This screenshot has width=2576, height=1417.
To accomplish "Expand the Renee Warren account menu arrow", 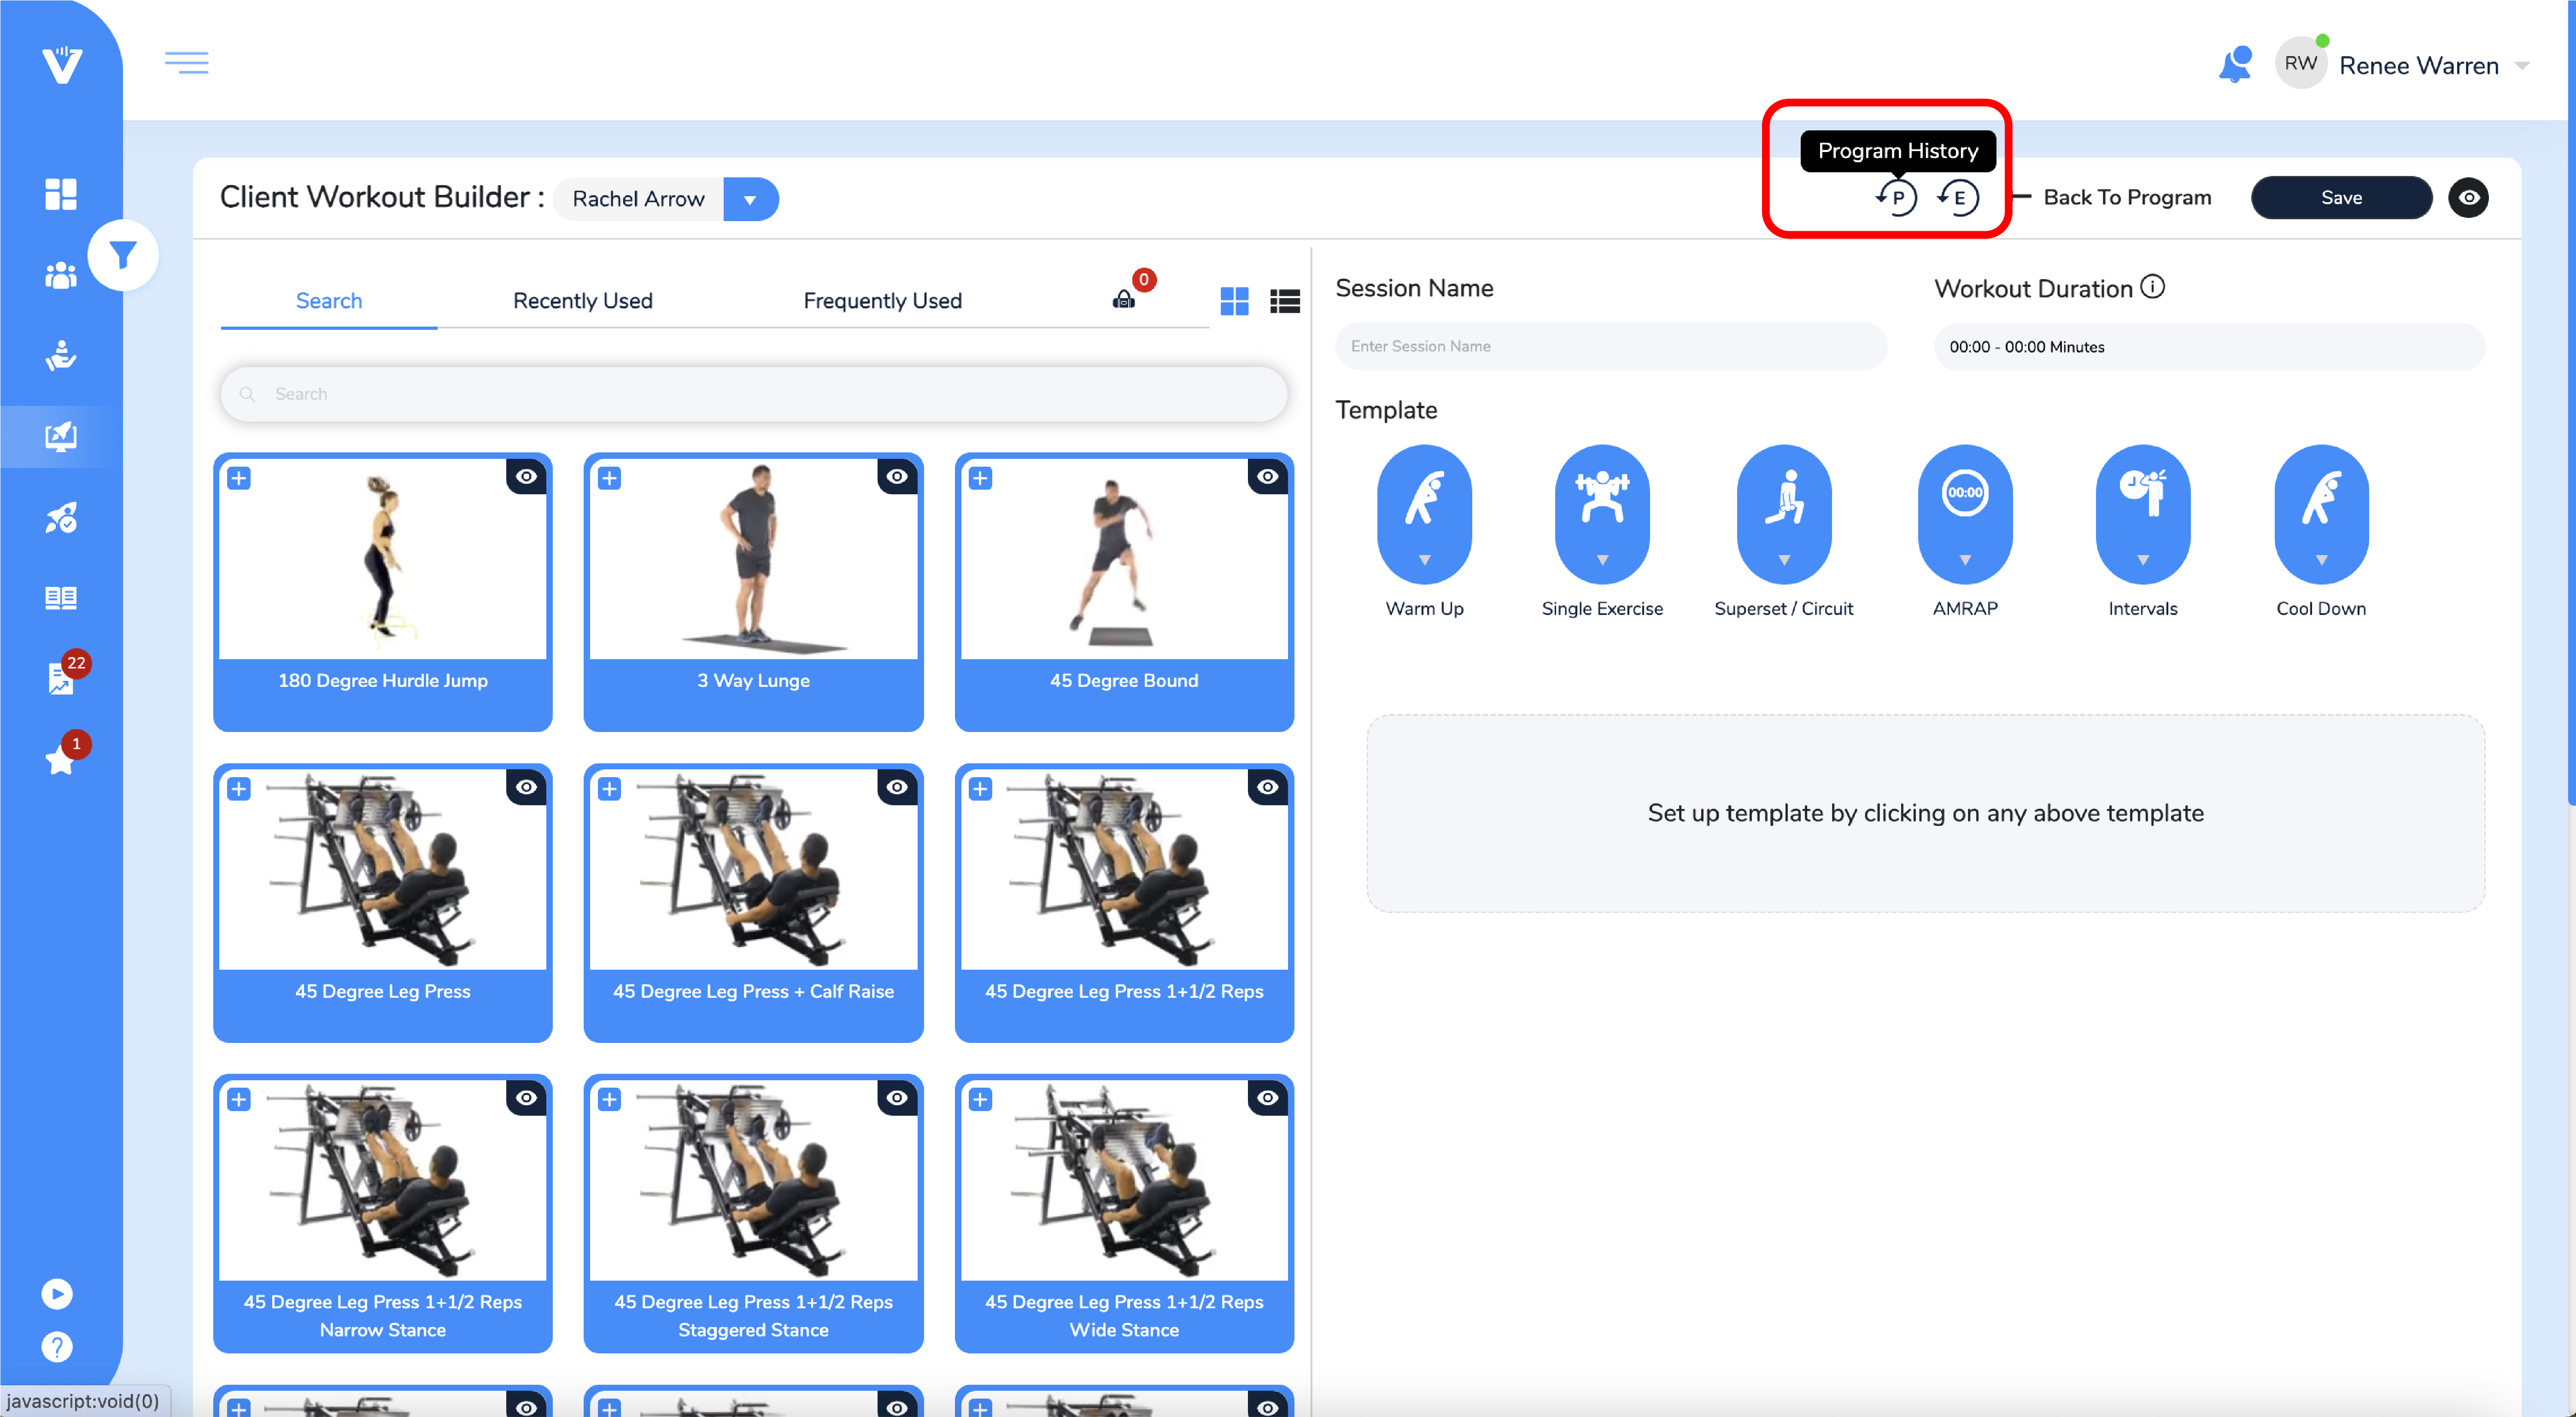I will click(x=2523, y=66).
